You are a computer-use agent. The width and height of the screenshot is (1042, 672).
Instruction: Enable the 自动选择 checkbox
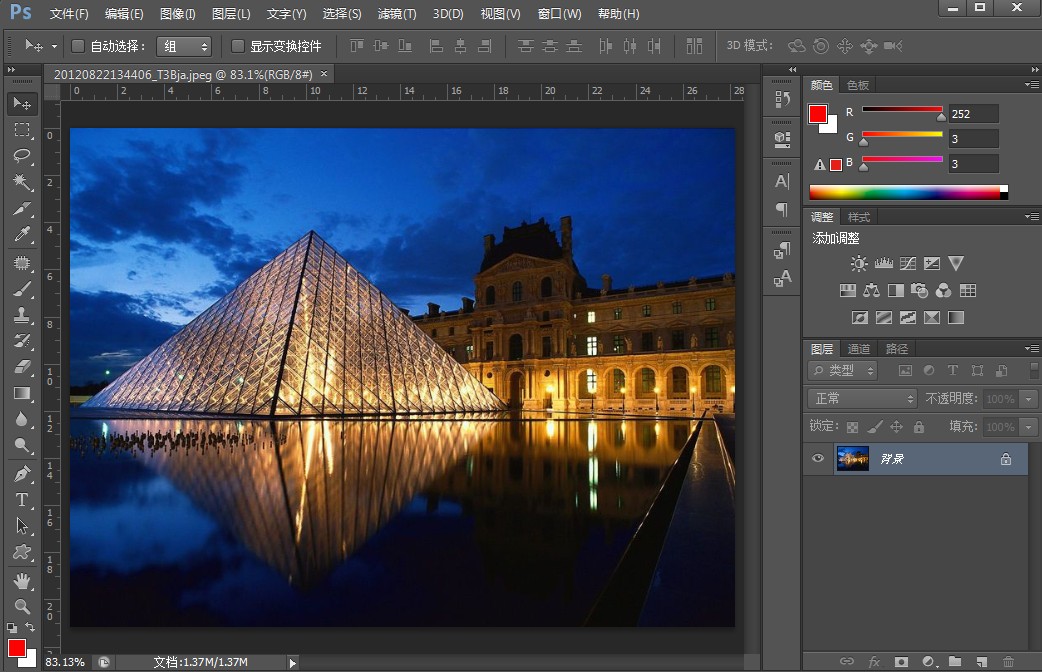point(78,46)
